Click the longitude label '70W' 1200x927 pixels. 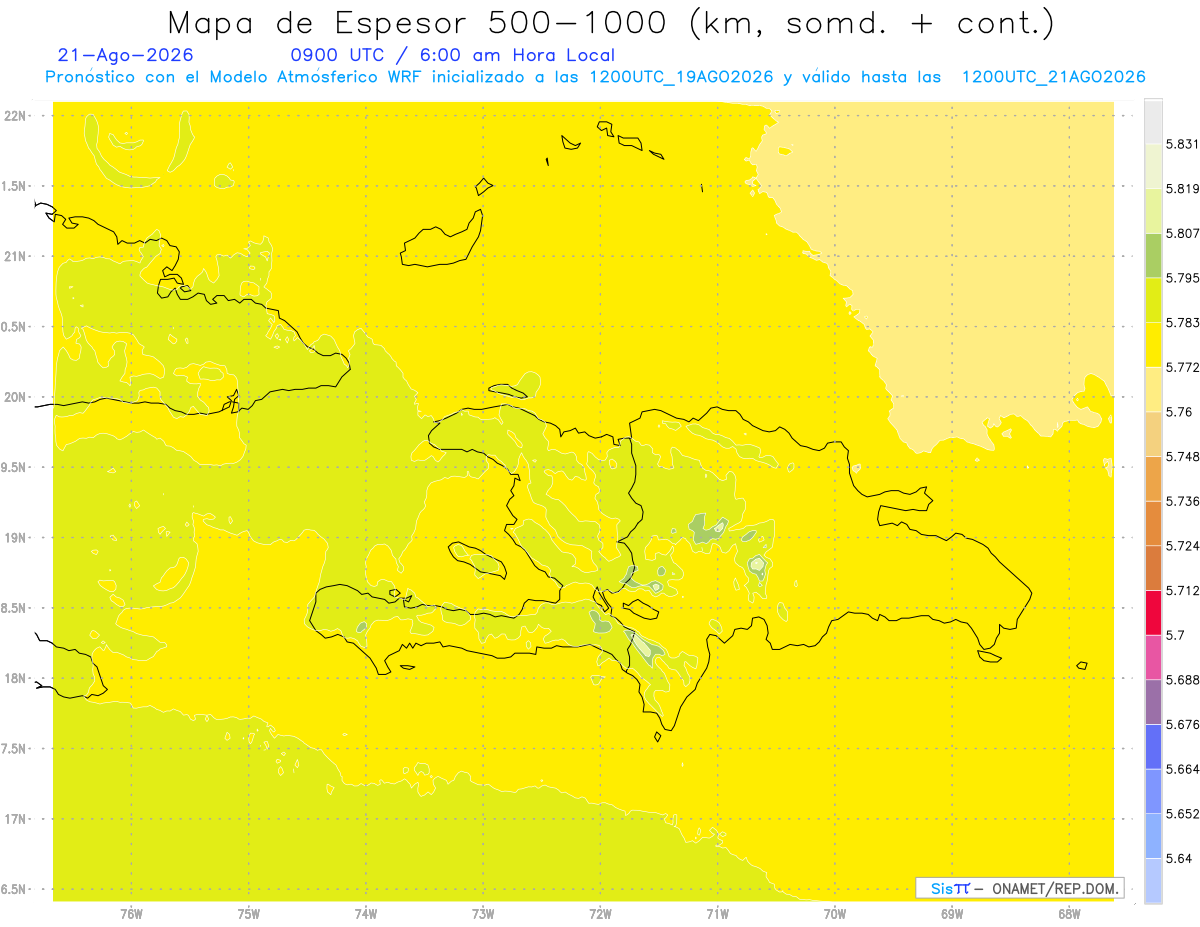pos(835,914)
